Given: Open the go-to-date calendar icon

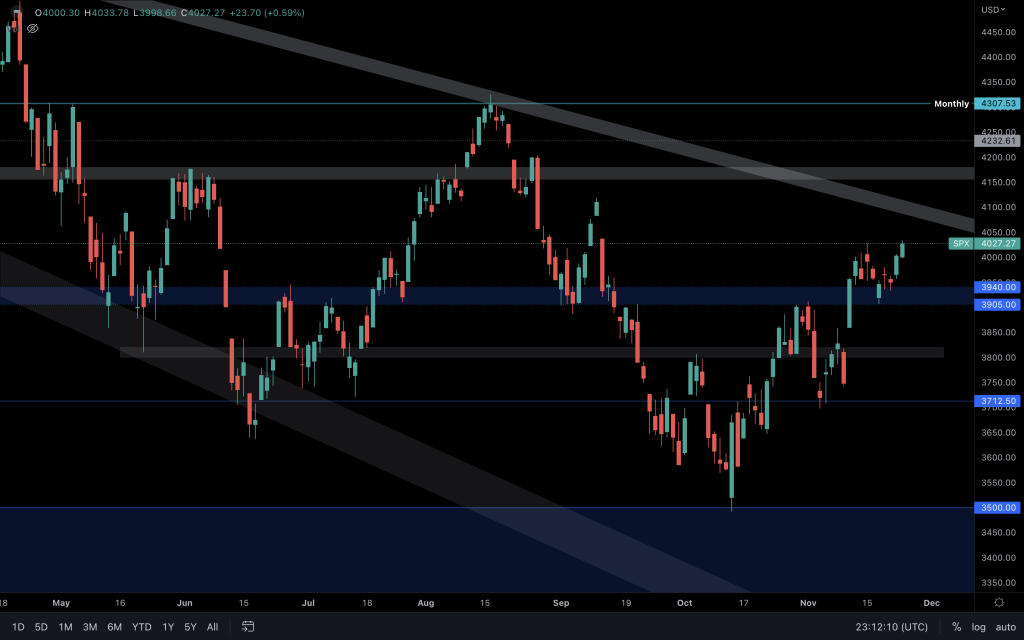Looking at the screenshot, I should (x=248, y=626).
